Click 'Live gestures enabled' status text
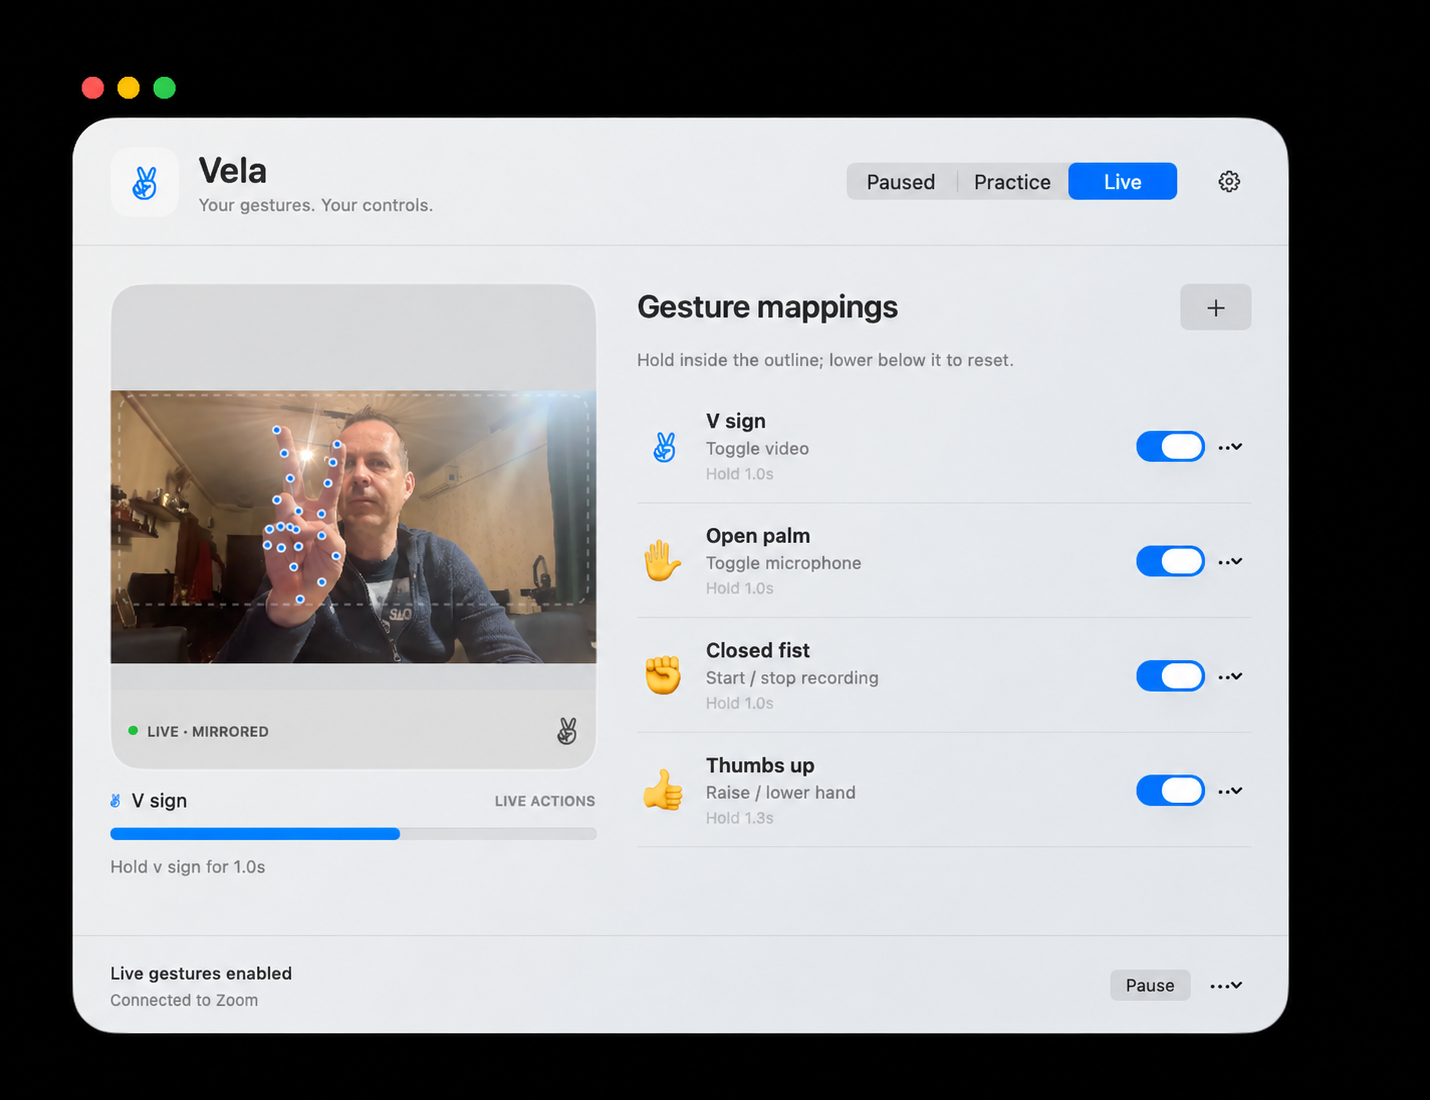The image size is (1430, 1100). [201, 973]
